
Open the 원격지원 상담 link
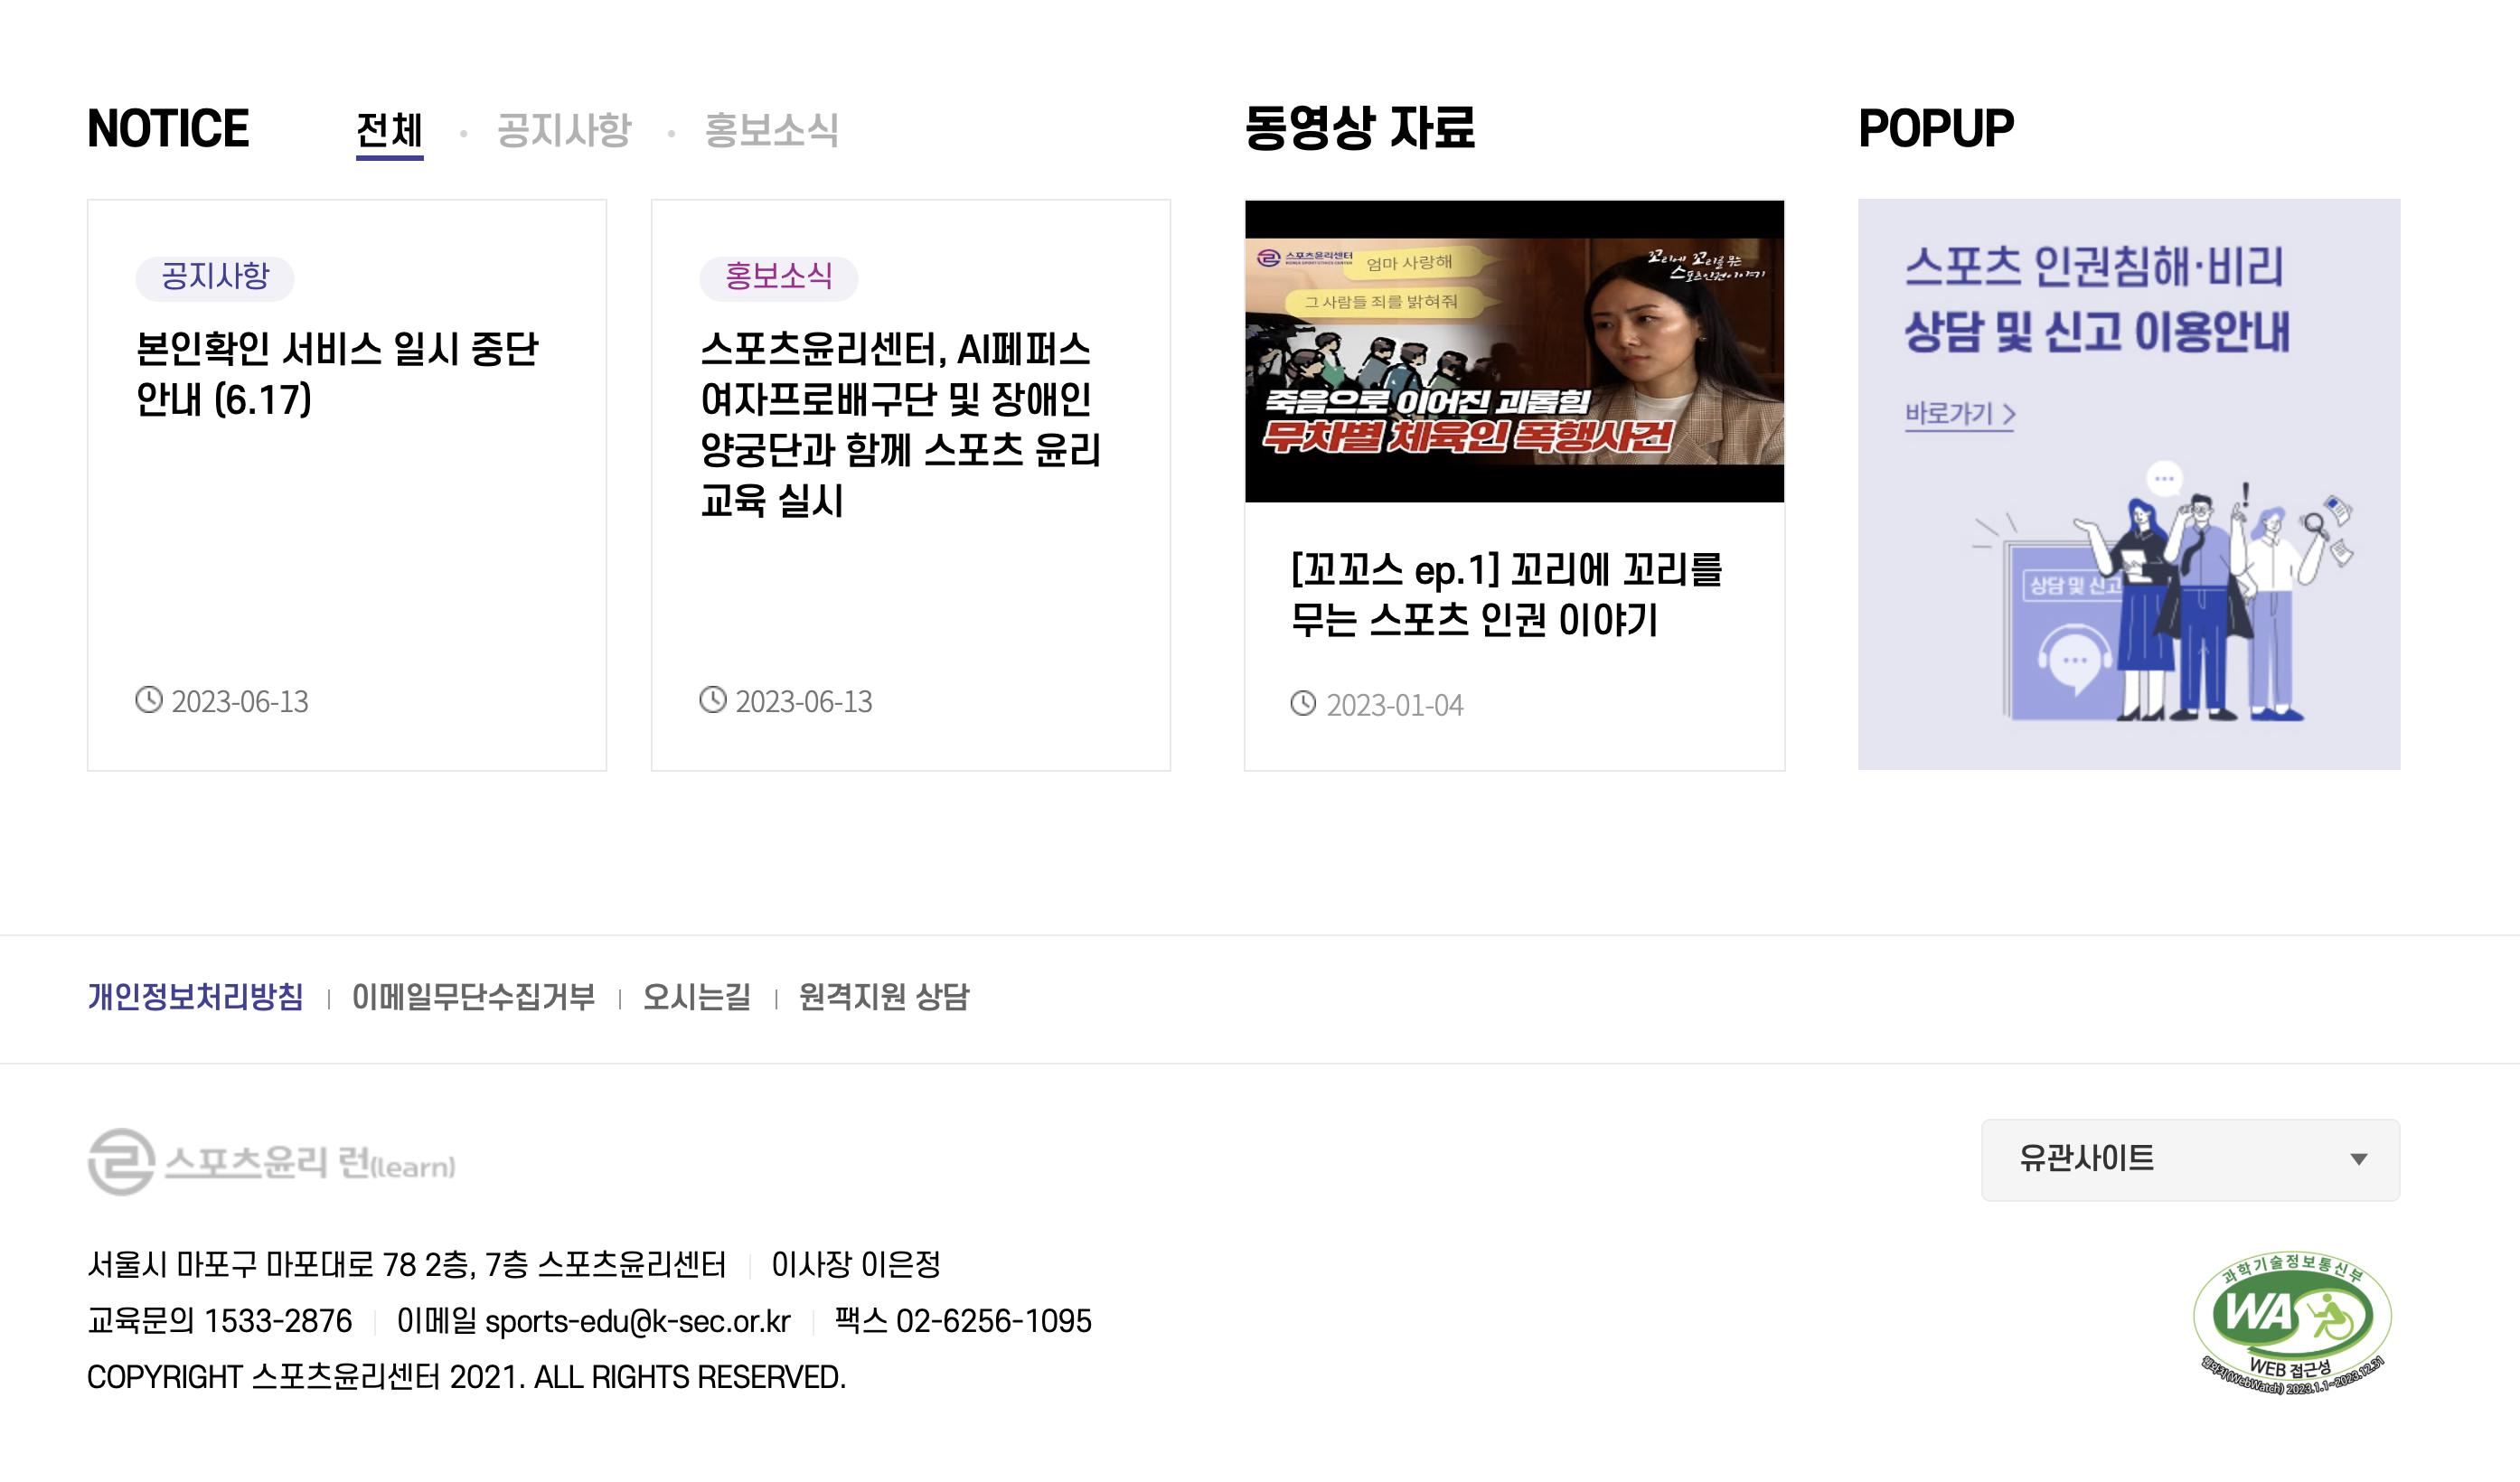tap(883, 997)
